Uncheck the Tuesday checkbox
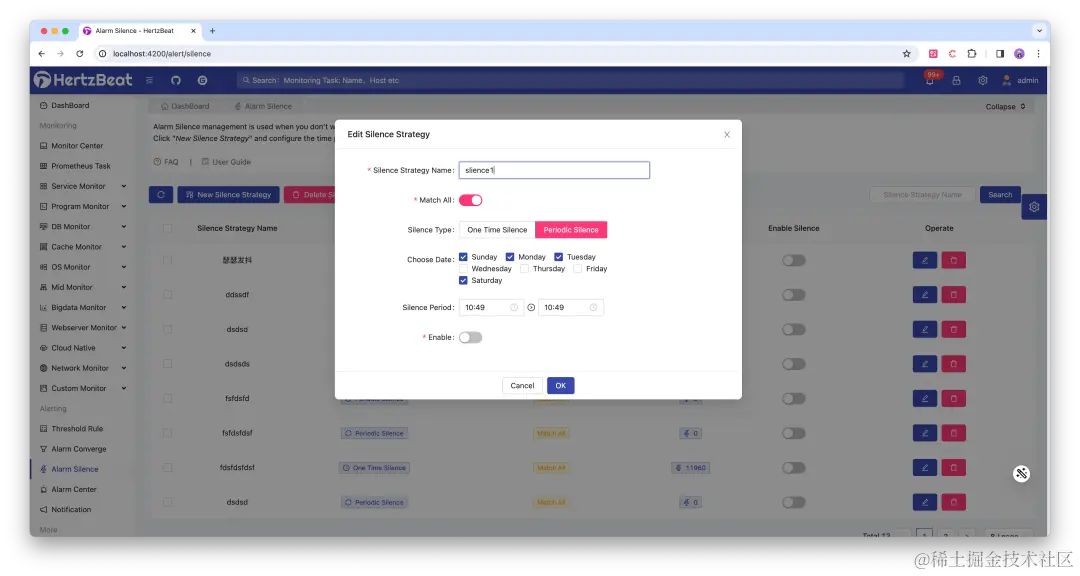Image resolution: width=1080 pixels, height=576 pixels. click(x=559, y=257)
